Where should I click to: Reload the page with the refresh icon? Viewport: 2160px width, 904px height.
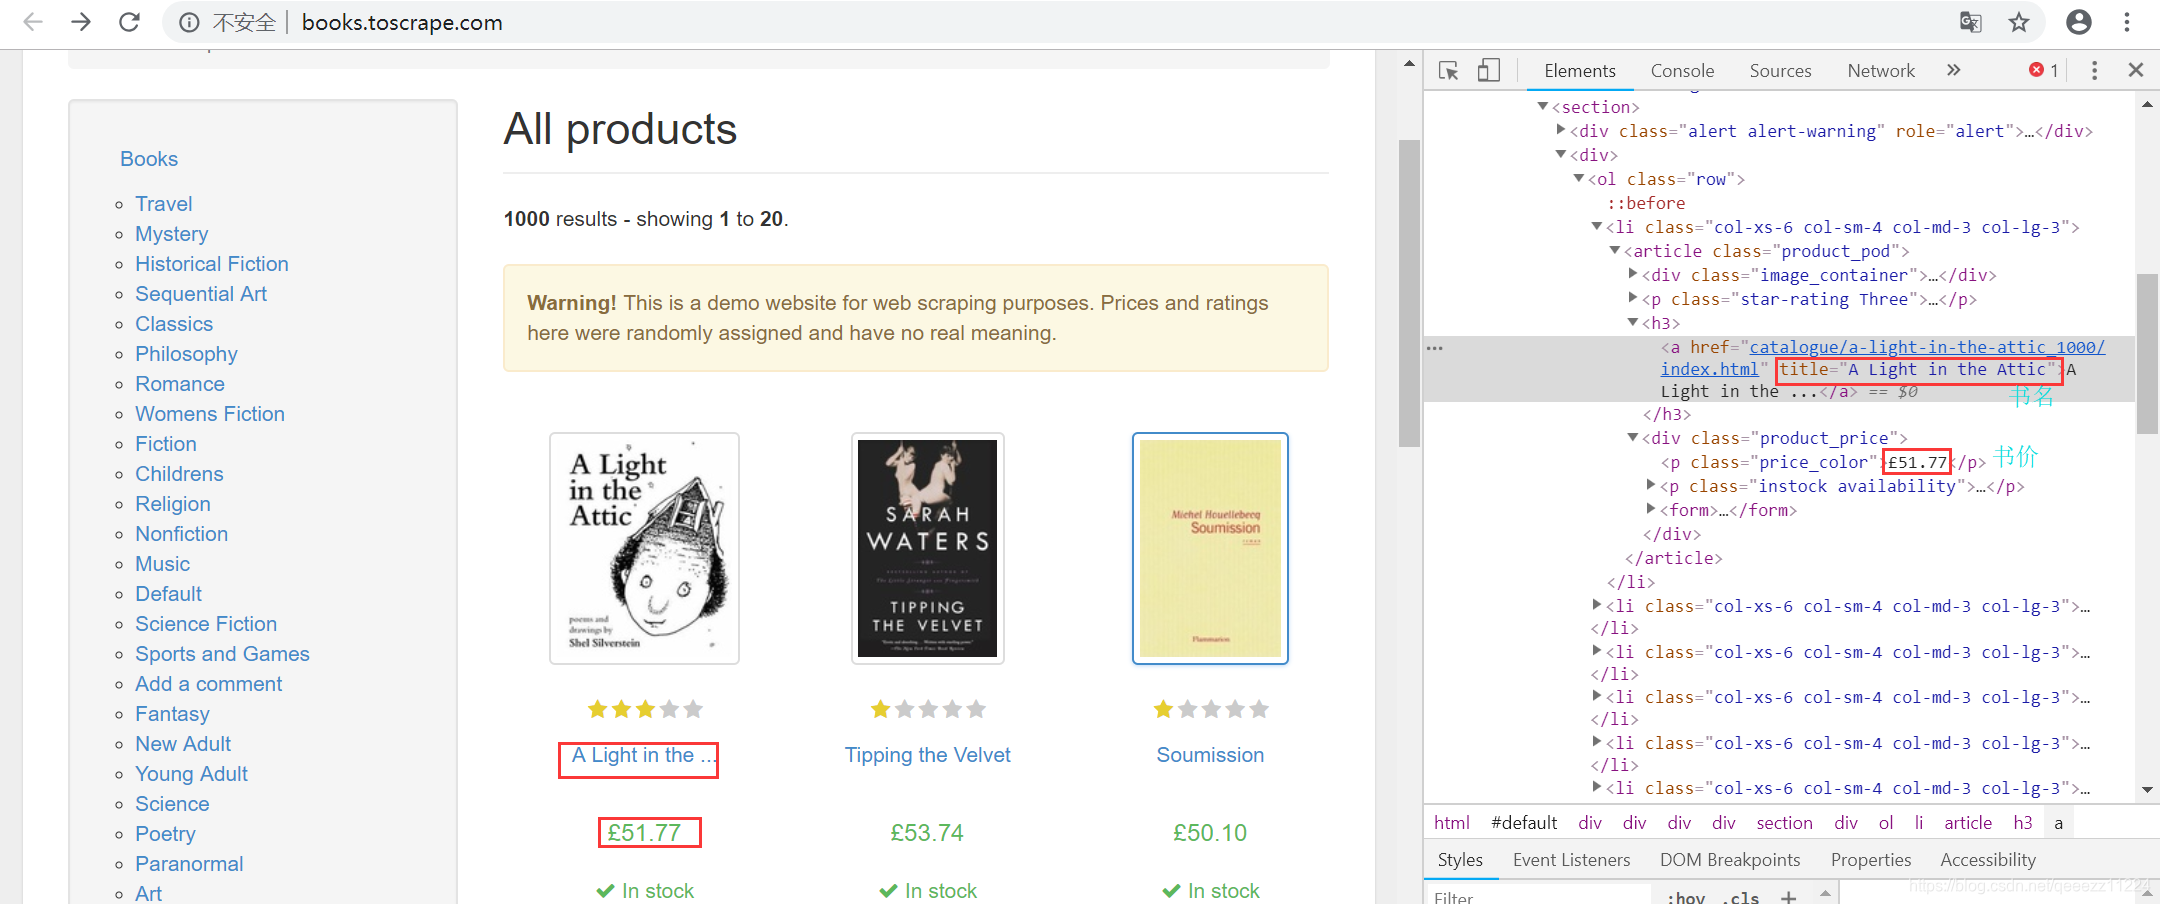129,22
